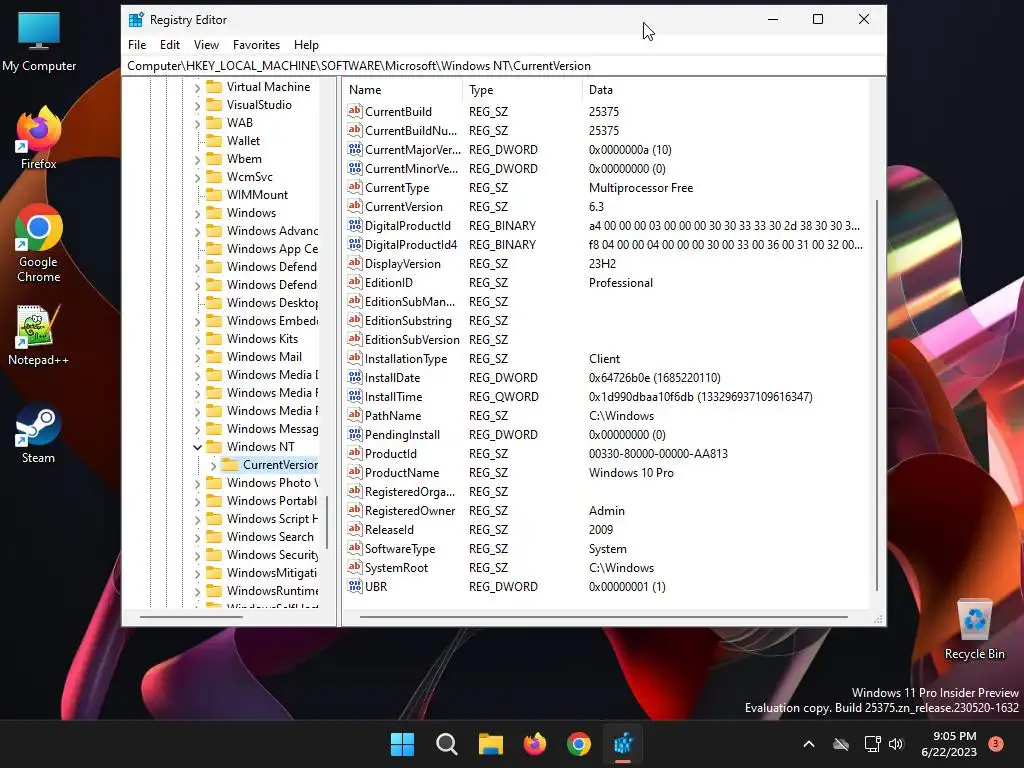The height and width of the screenshot is (768, 1024).
Task: Click the registry path address bar
Action: tap(504, 66)
